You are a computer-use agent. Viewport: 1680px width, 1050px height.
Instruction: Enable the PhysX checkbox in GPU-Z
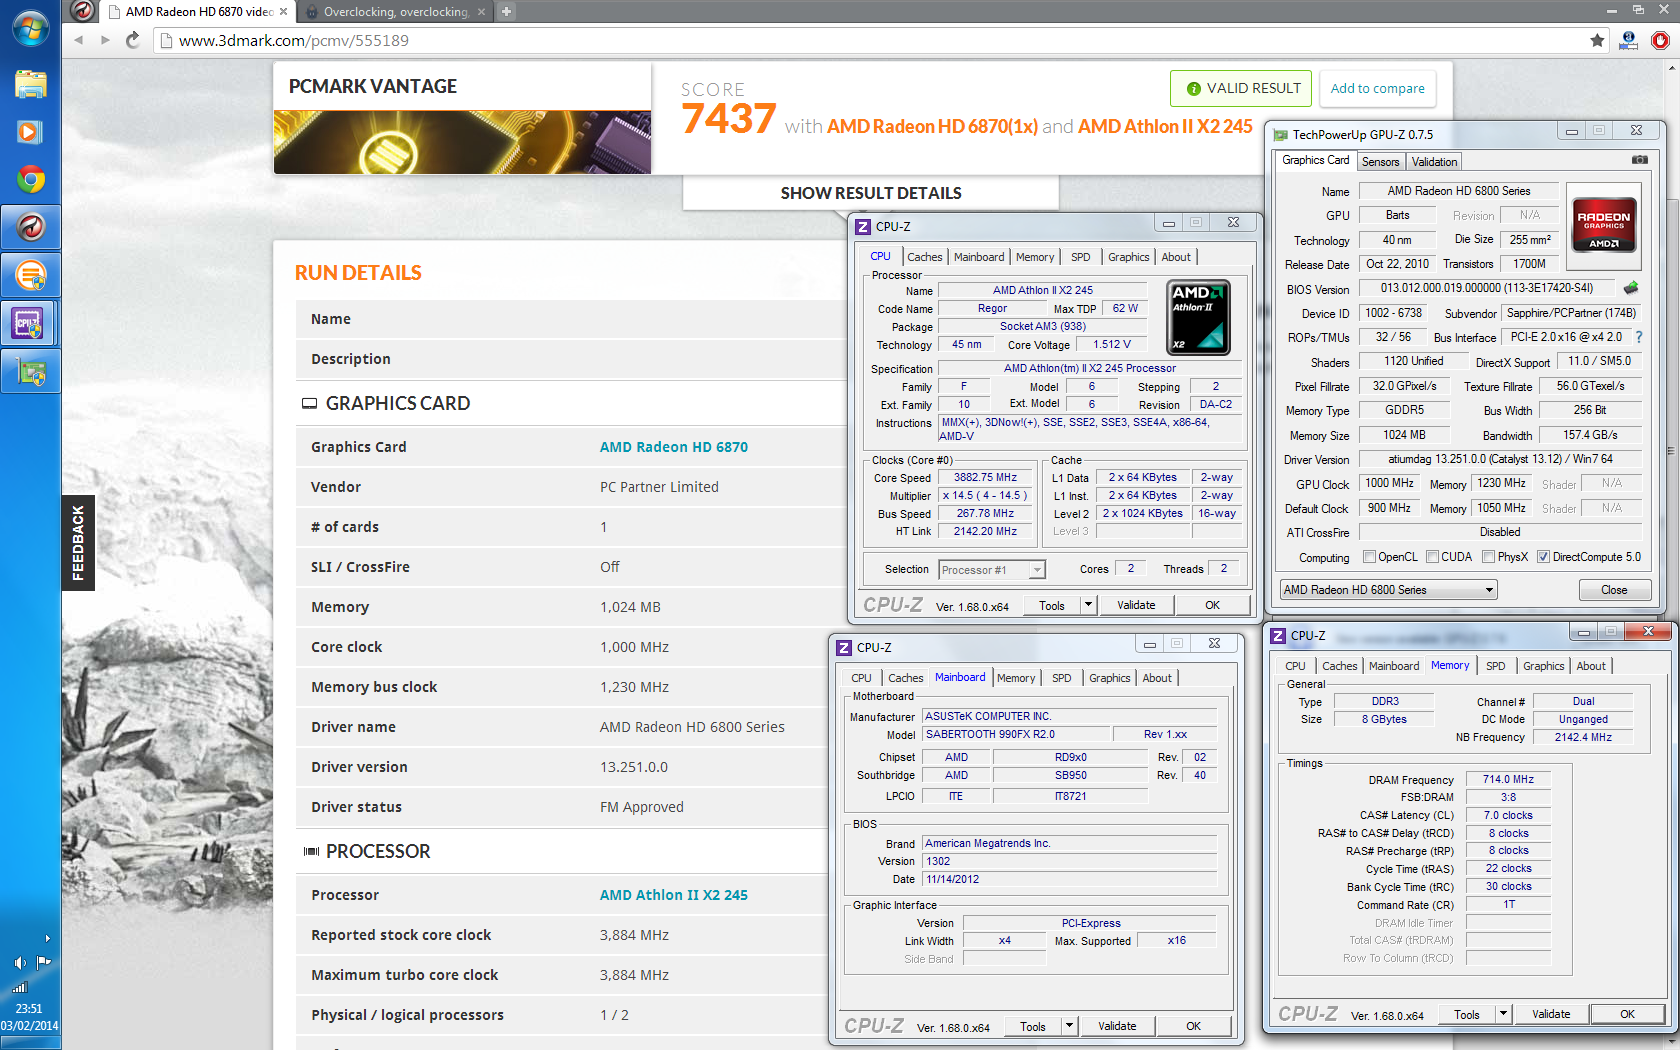pos(1489,557)
